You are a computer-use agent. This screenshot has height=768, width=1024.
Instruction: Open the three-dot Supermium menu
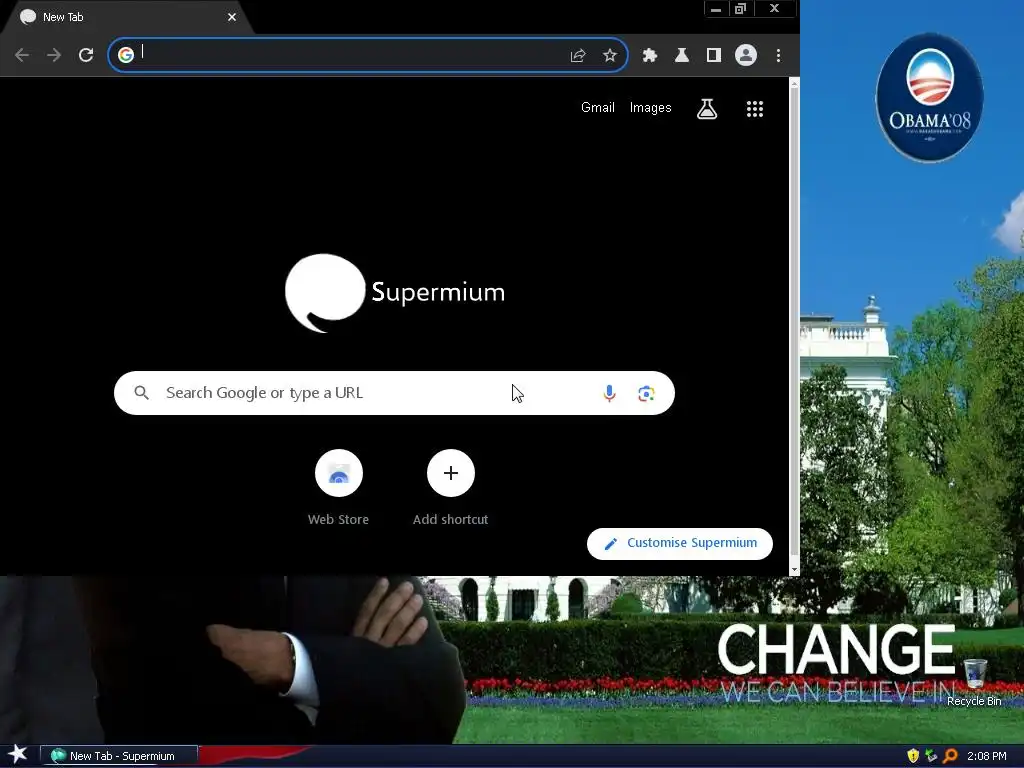[778, 56]
